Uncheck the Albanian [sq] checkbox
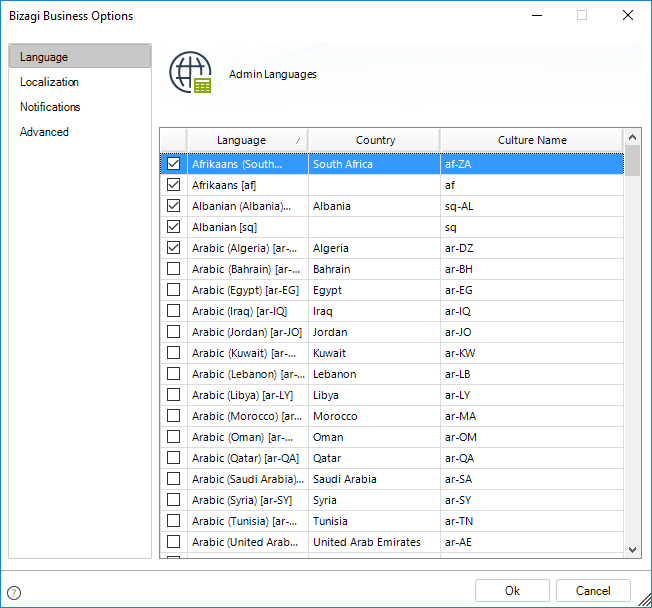The width and height of the screenshot is (652, 608). point(173,226)
